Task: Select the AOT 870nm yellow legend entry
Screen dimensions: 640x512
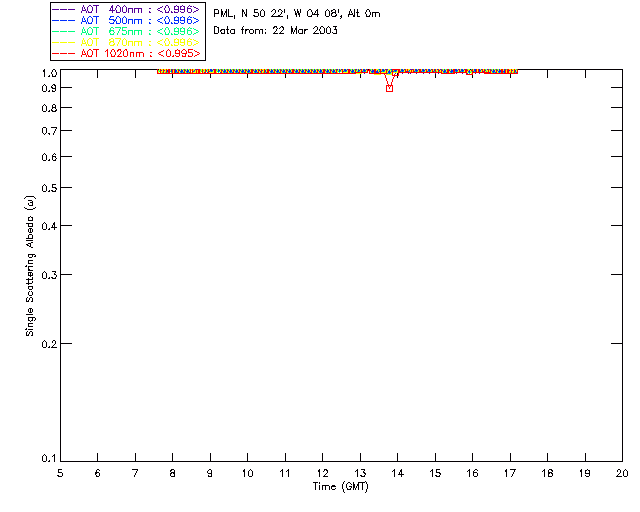Action: pos(126,42)
